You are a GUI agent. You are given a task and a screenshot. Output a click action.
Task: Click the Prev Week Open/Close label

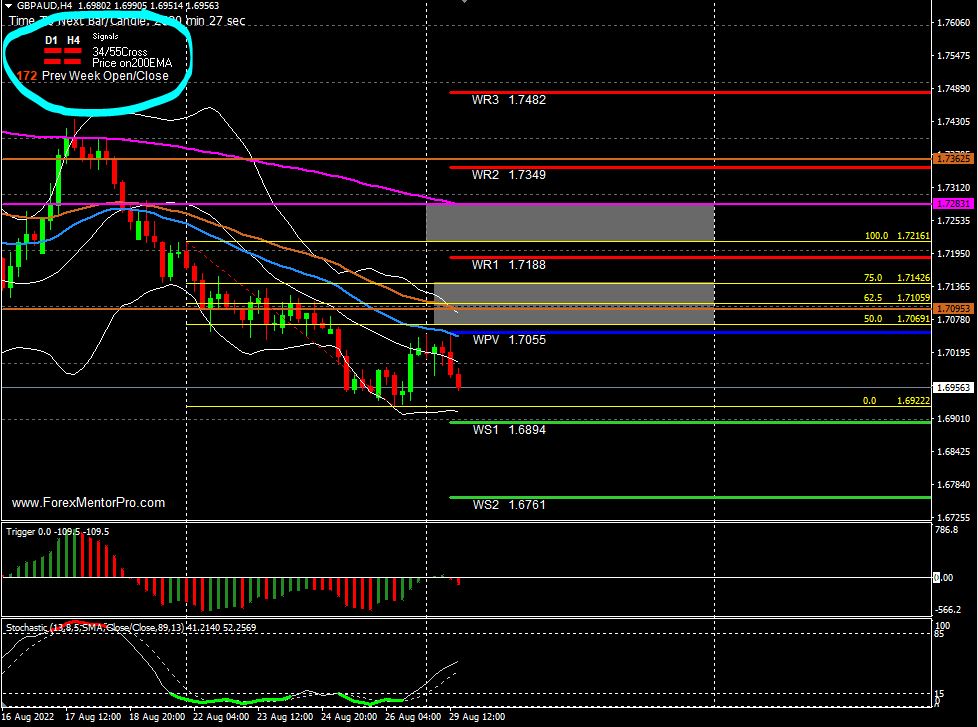[x=111, y=76]
